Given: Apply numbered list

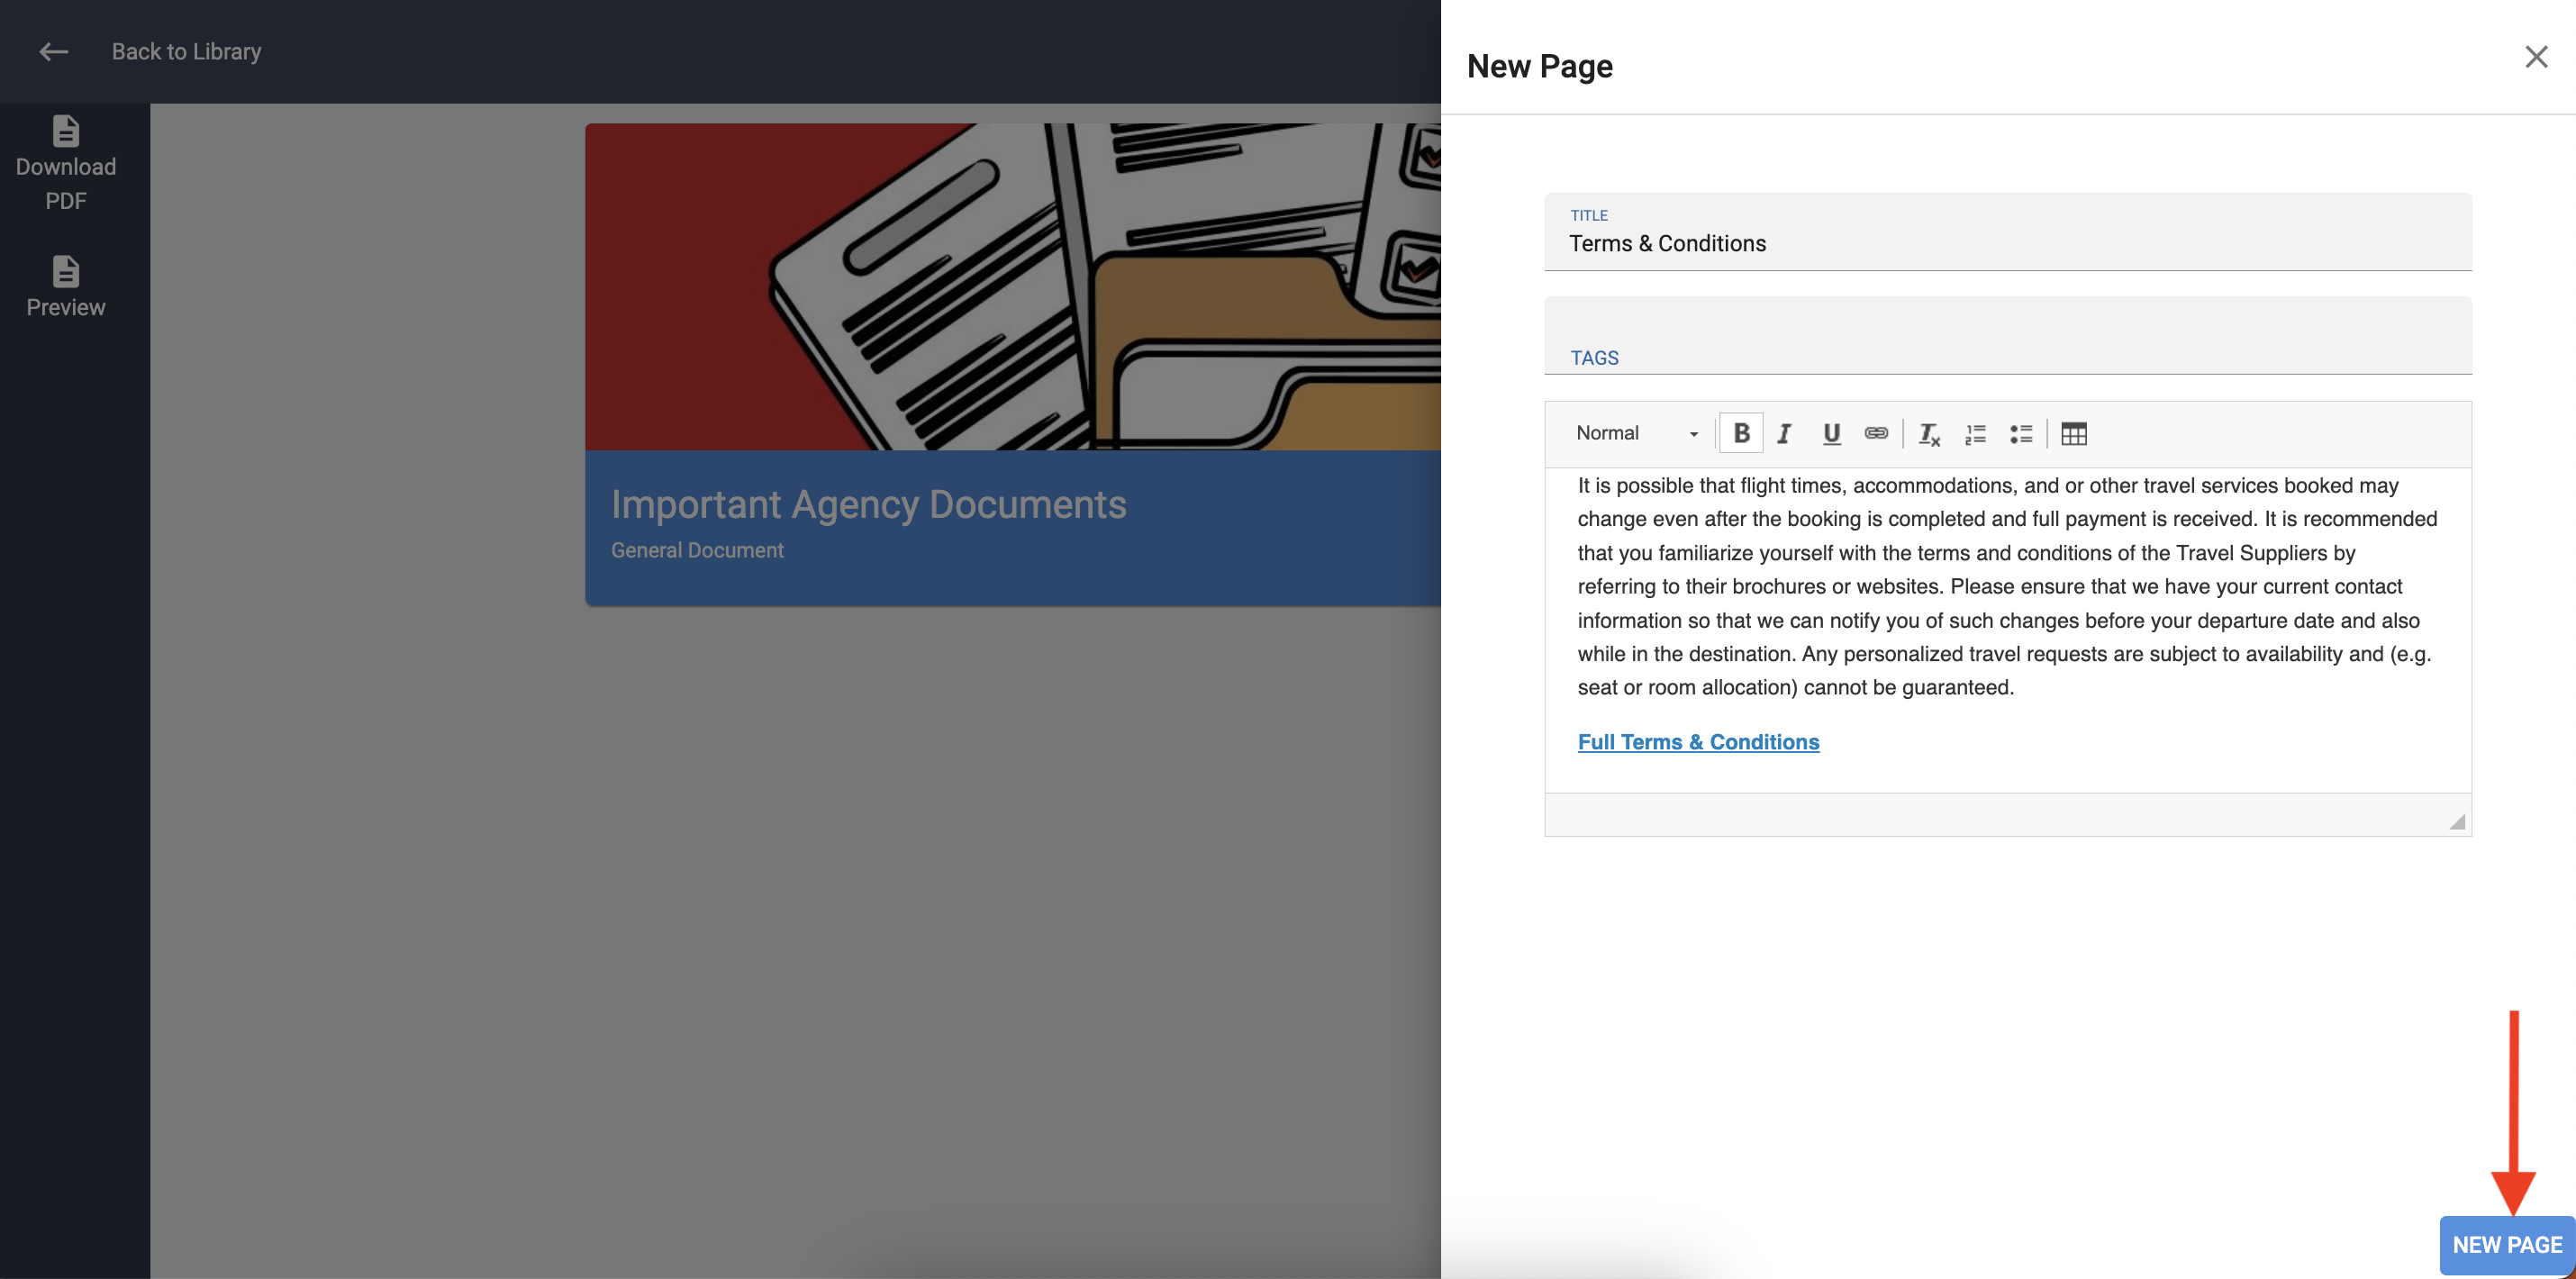Looking at the screenshot, I should 1975,434.
